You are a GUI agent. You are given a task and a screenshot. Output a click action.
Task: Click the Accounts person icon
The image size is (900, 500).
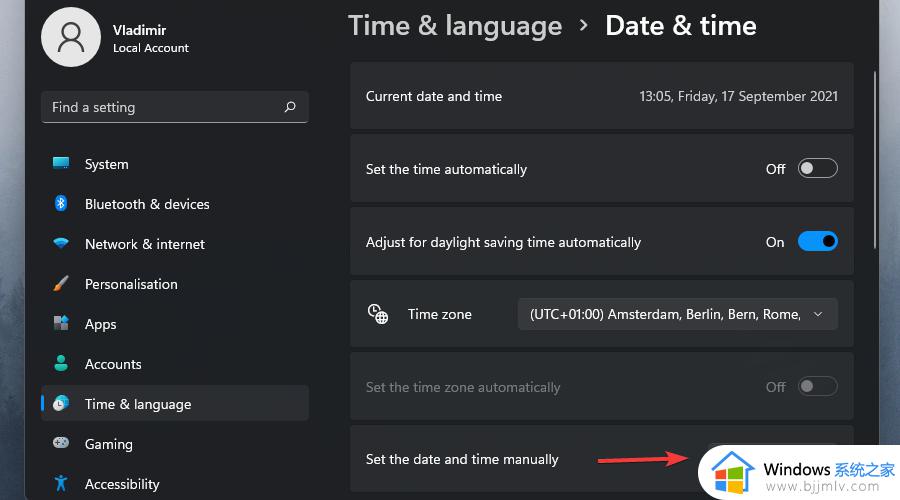click(x=61, y=363)
